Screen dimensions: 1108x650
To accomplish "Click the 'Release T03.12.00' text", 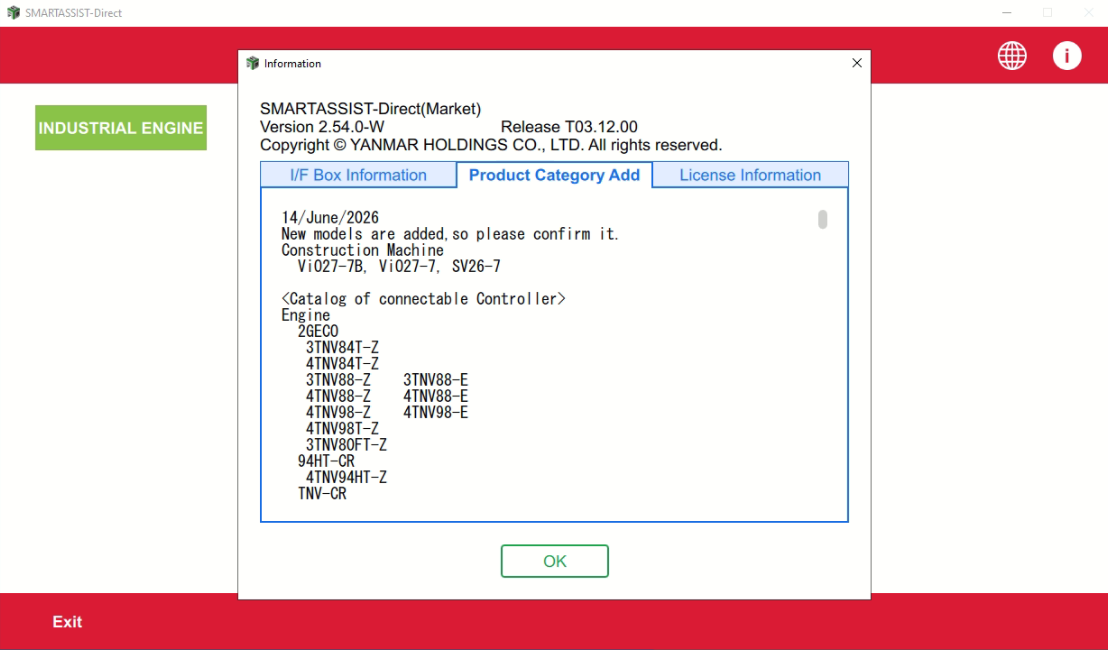I will tap(569, 127).
